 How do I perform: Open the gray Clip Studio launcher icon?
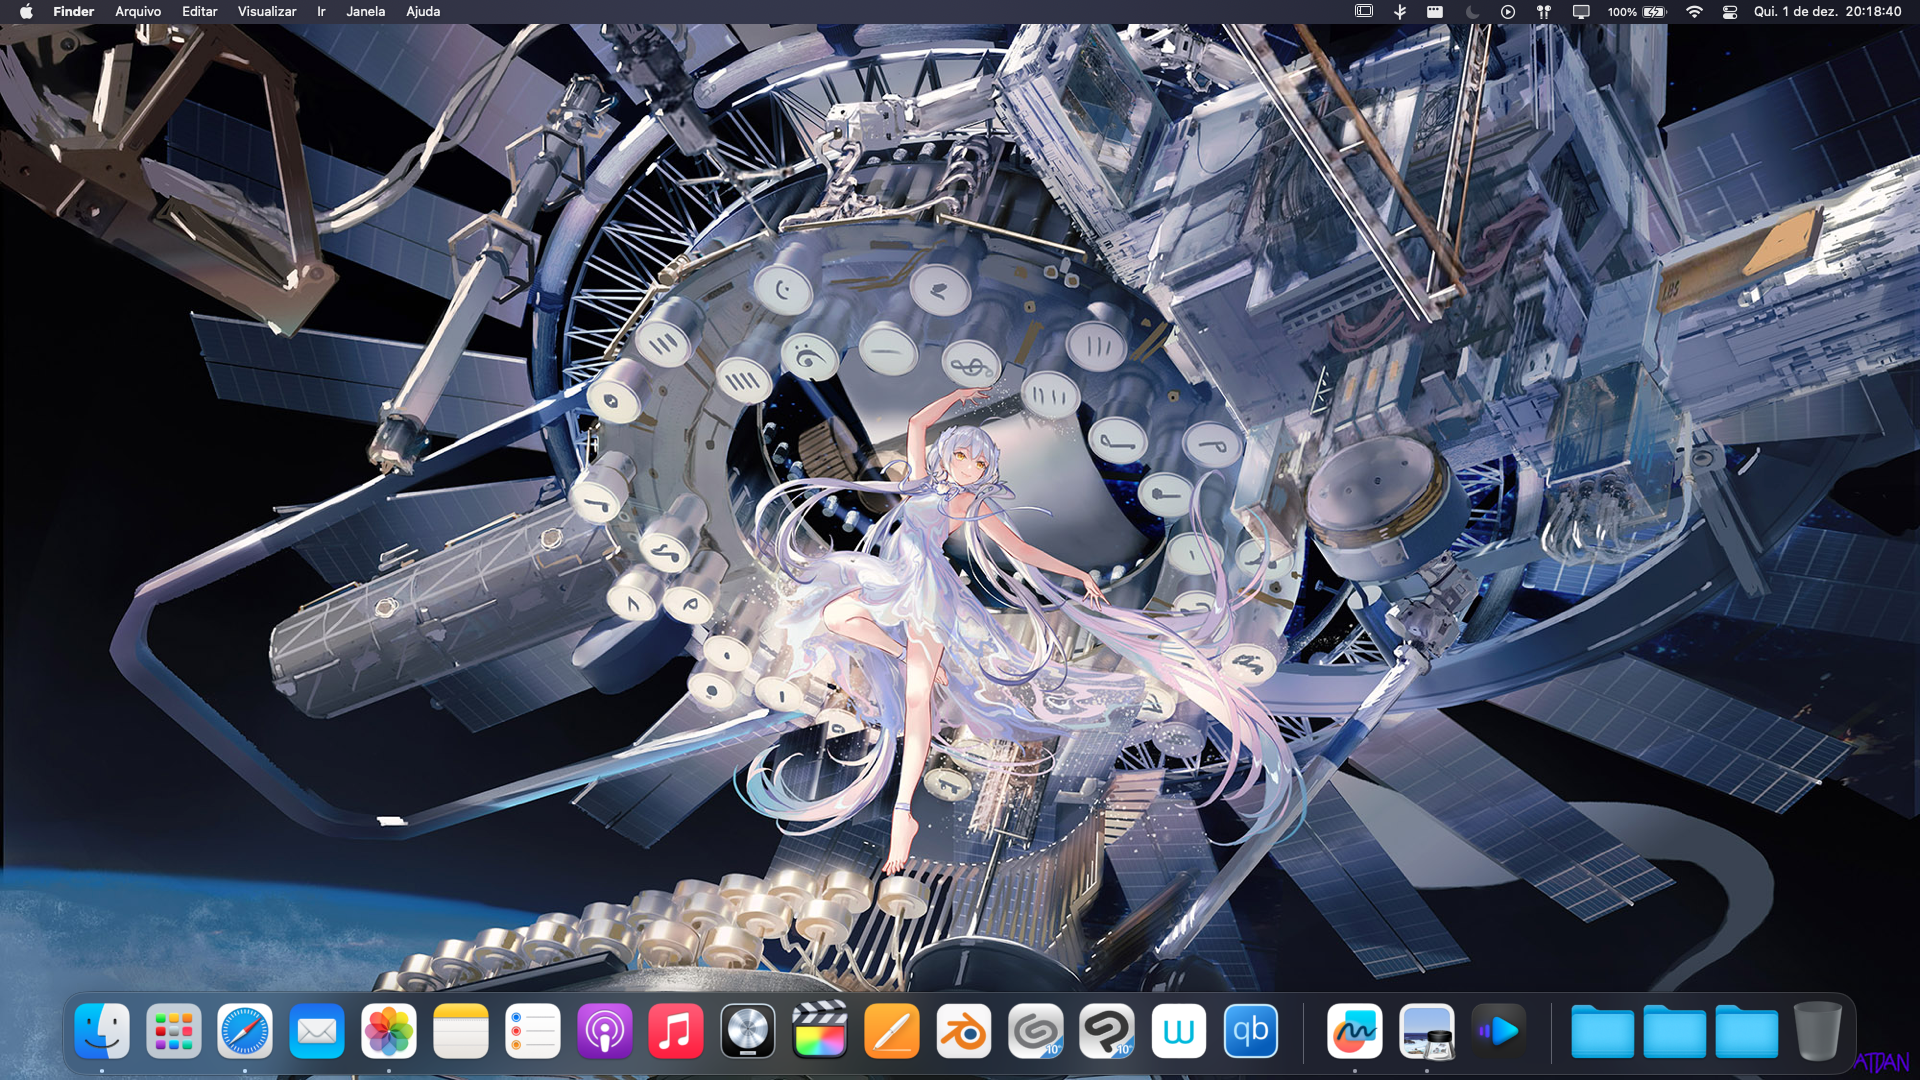[1036, 1031]
